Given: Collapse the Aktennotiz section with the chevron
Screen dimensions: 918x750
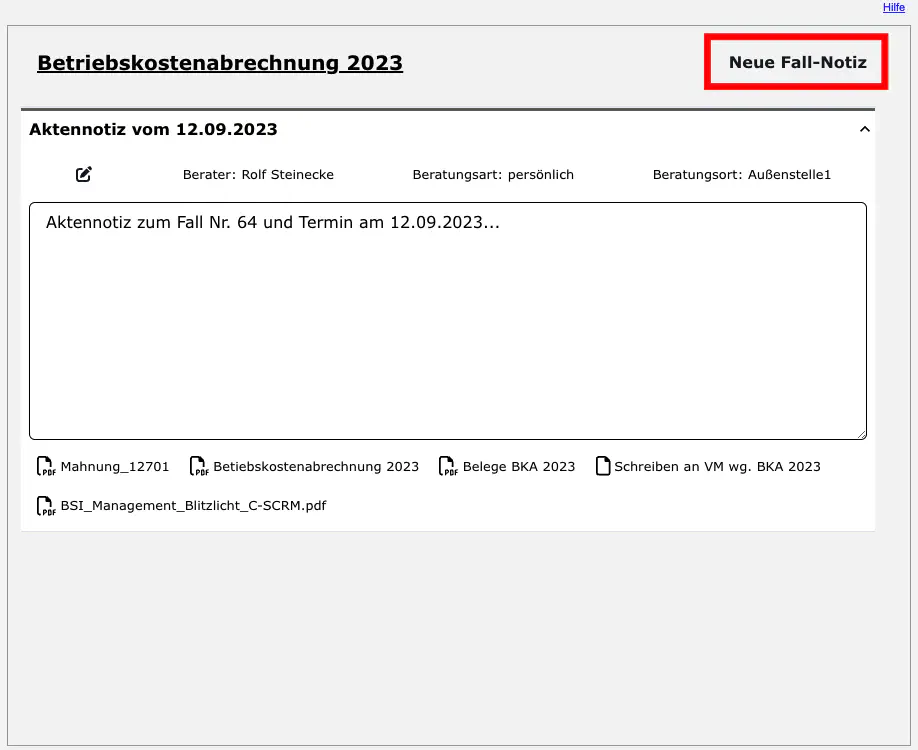Looking at the screenshot, I should click(x=865, y=129).
